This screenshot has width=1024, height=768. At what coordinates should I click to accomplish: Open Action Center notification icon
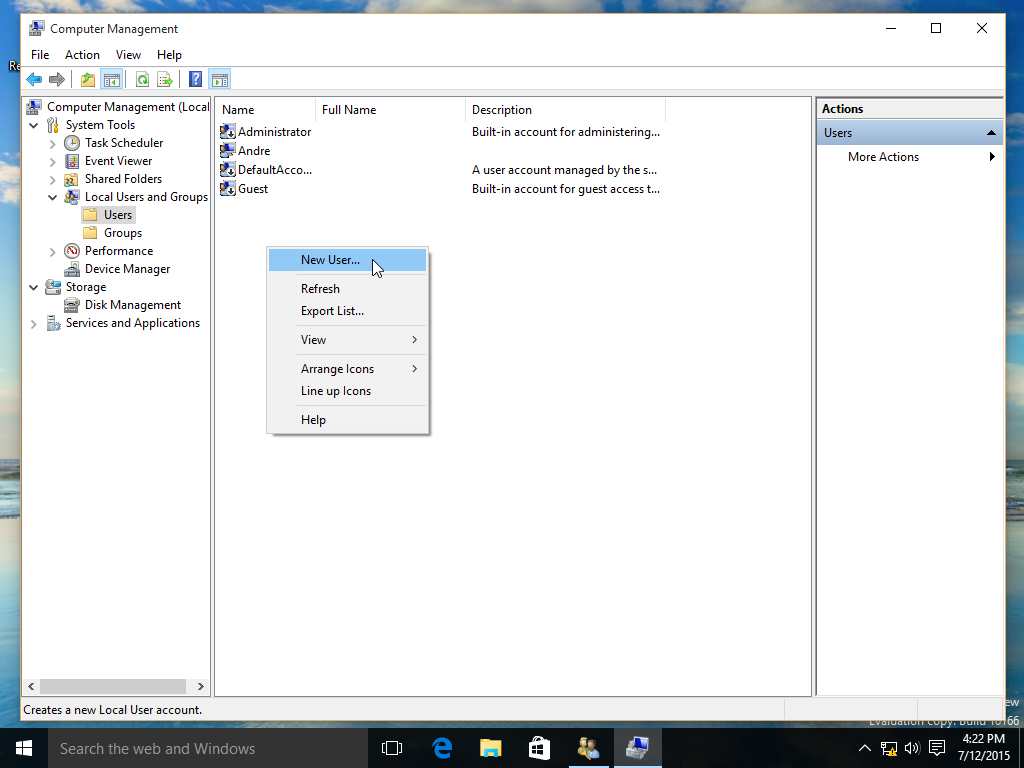(x=937, y=748)
